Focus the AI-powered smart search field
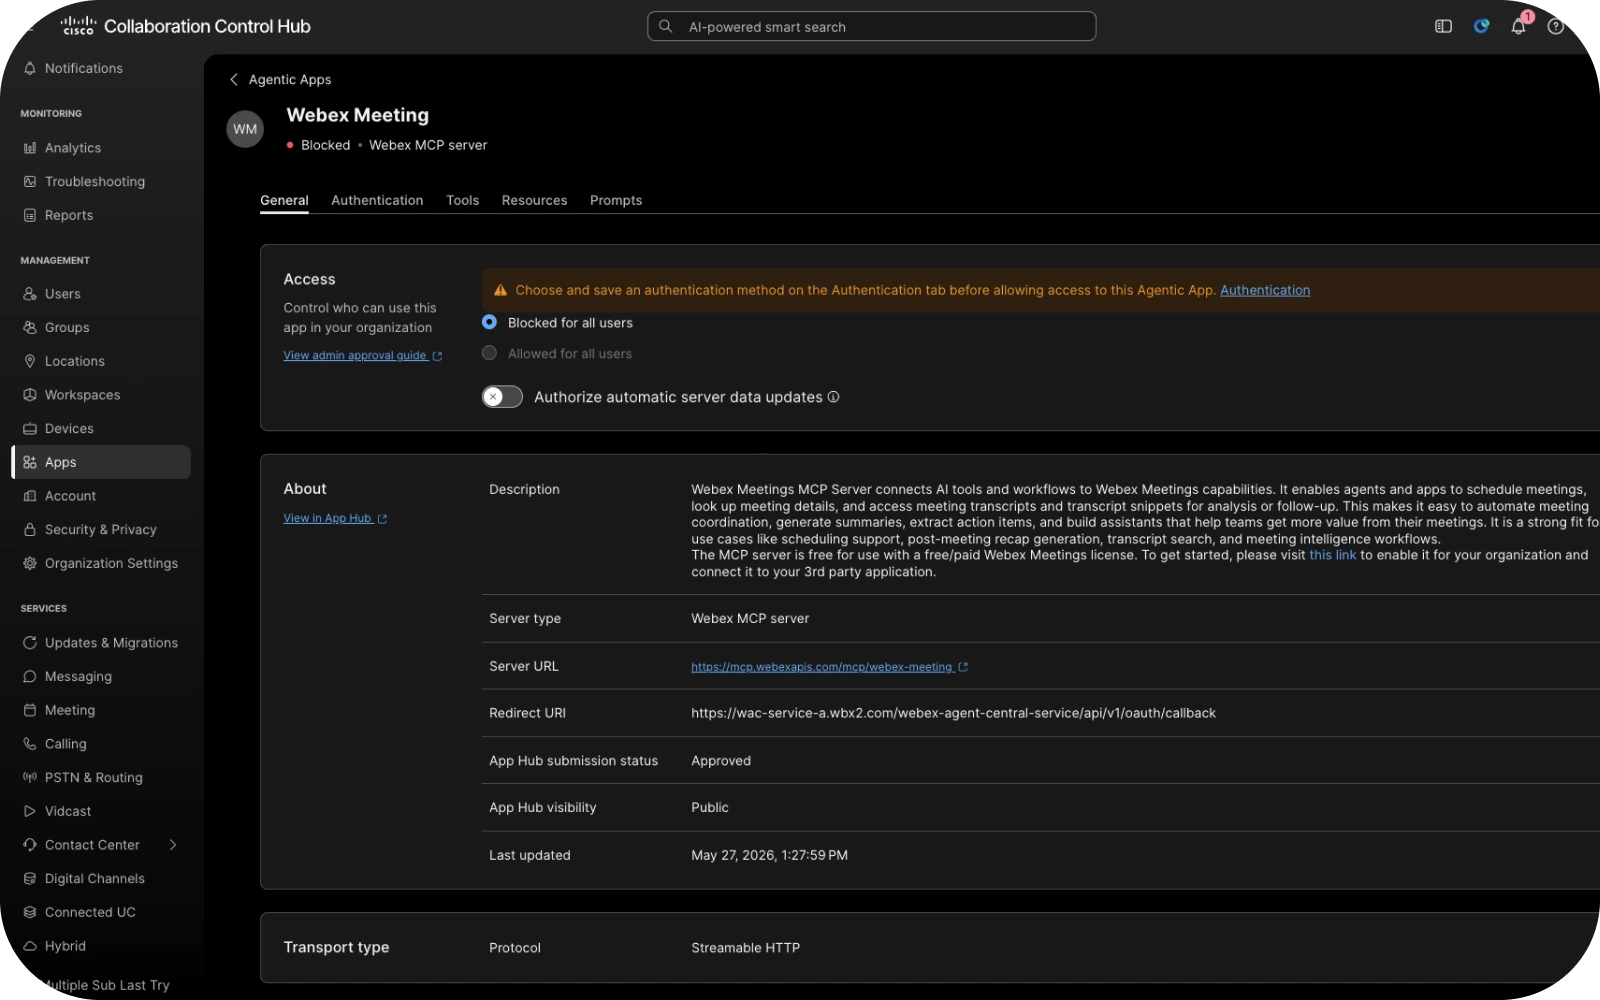This screenshot has width=1600, height=1000. [x=871, y=26]
